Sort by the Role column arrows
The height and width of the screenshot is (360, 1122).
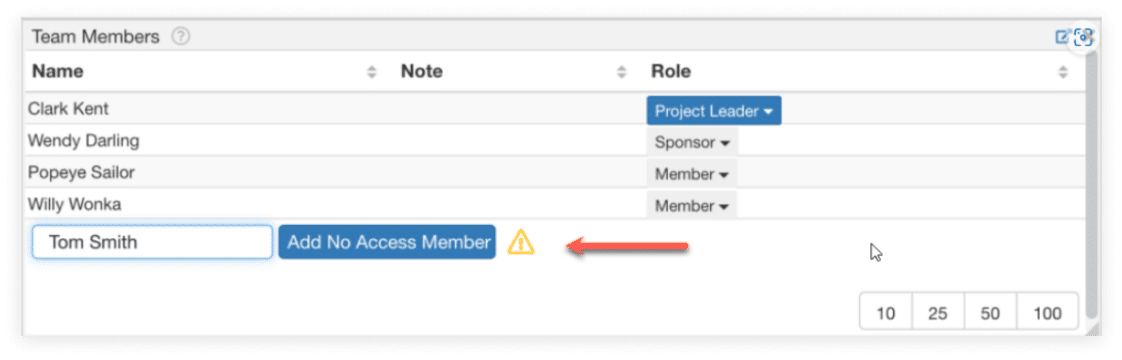[x=1063, y=72]
